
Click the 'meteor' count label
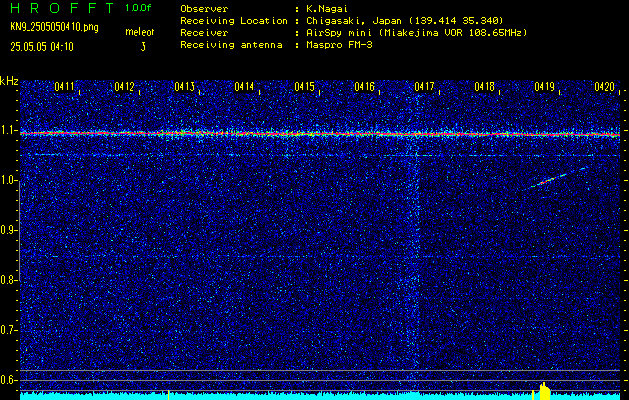pos(140,32)
